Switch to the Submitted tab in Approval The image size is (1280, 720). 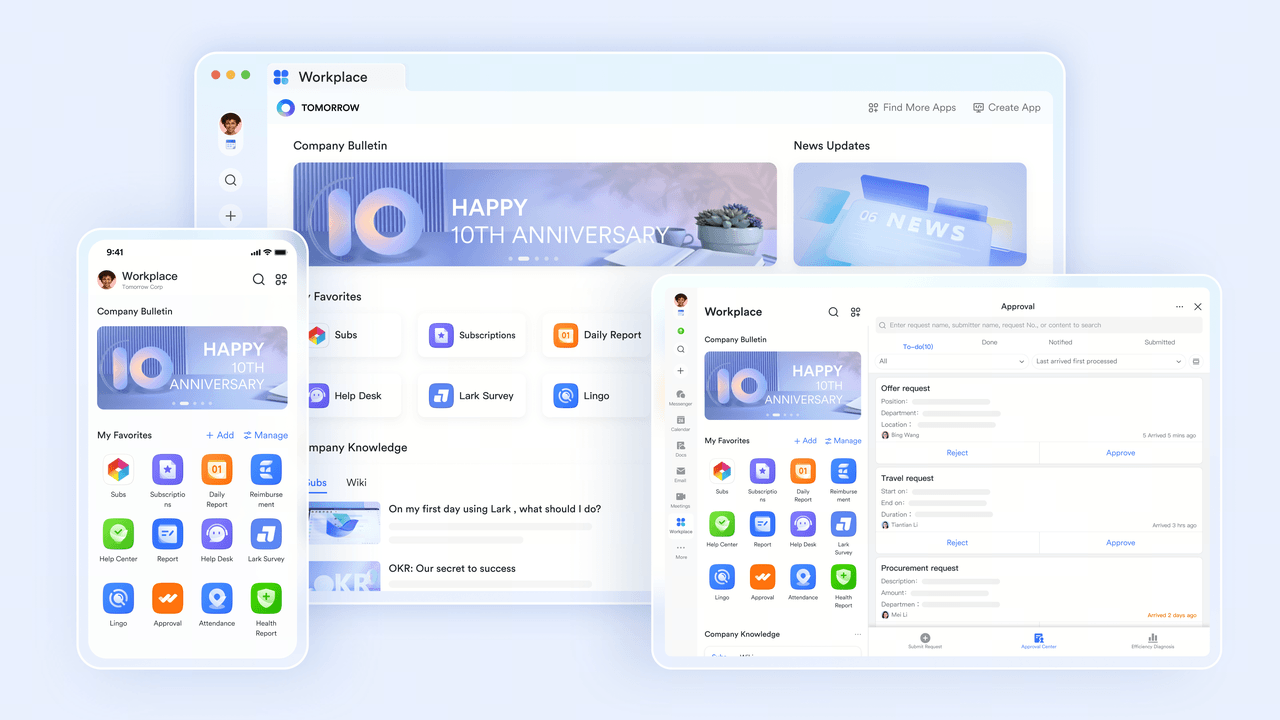pos(1160,342)
